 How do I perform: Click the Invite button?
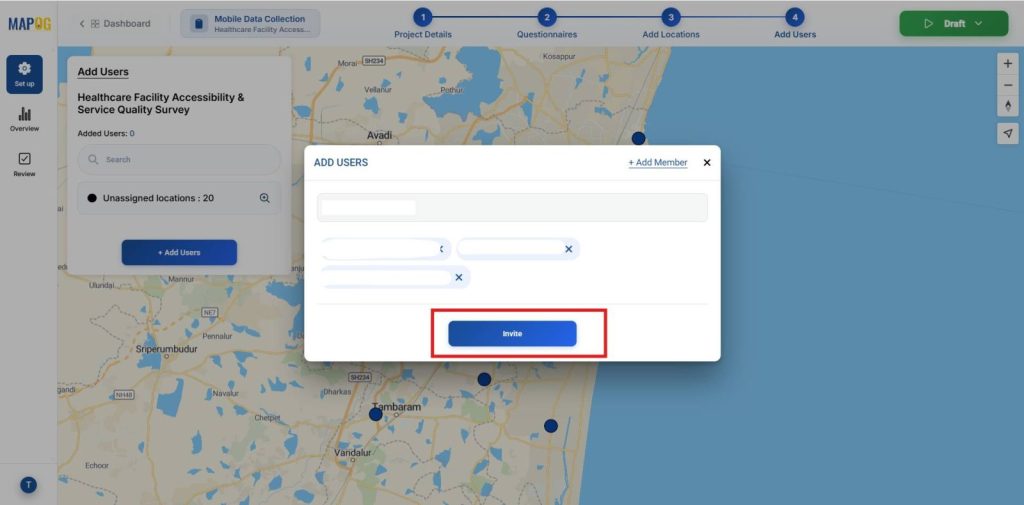(x=512, y=333)
